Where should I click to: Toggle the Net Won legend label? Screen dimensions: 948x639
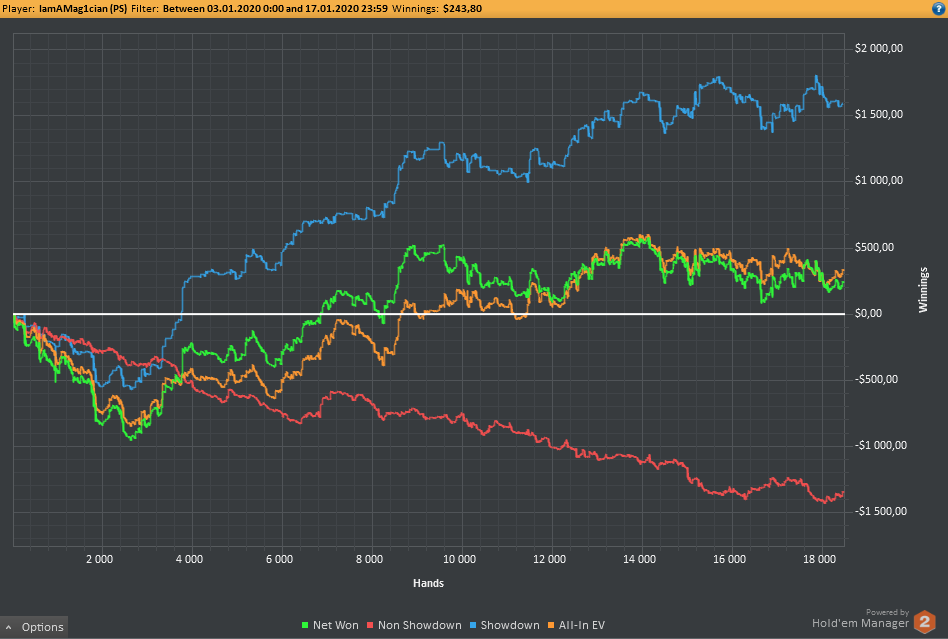pos(336,625)
